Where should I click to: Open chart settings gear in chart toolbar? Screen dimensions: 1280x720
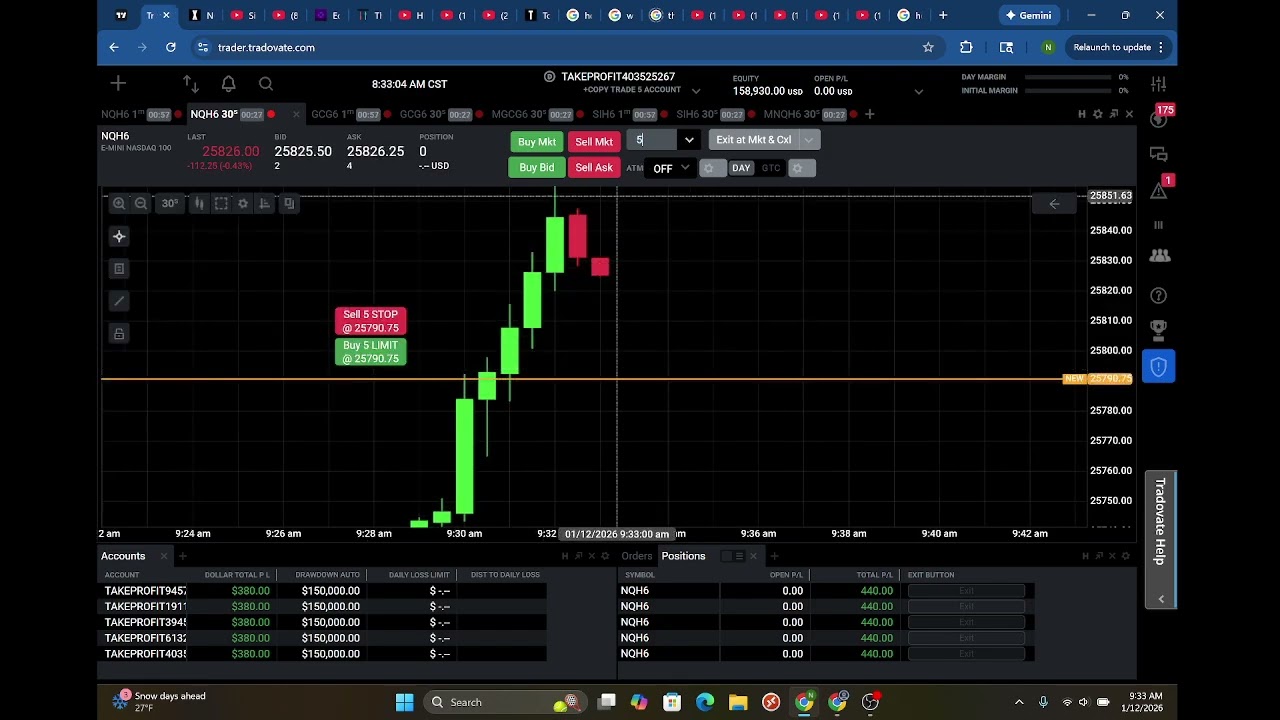point(243,204)
